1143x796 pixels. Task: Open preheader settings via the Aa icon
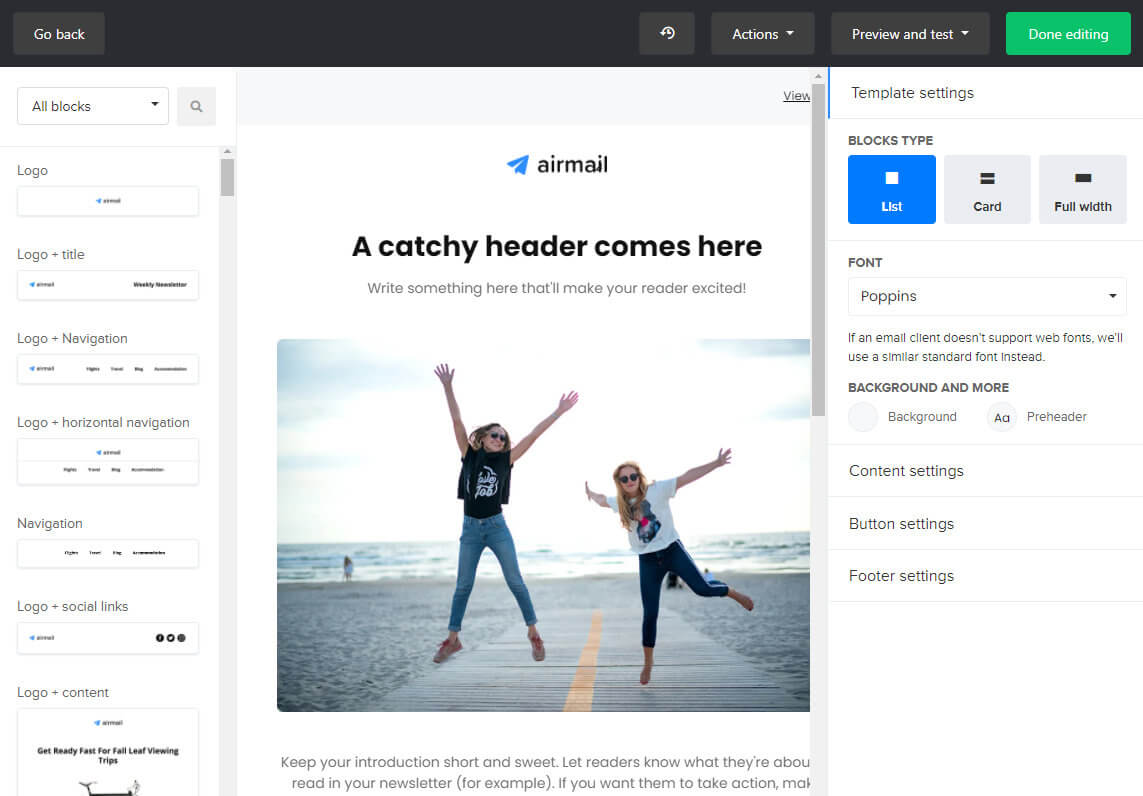tap(1001, 417)
